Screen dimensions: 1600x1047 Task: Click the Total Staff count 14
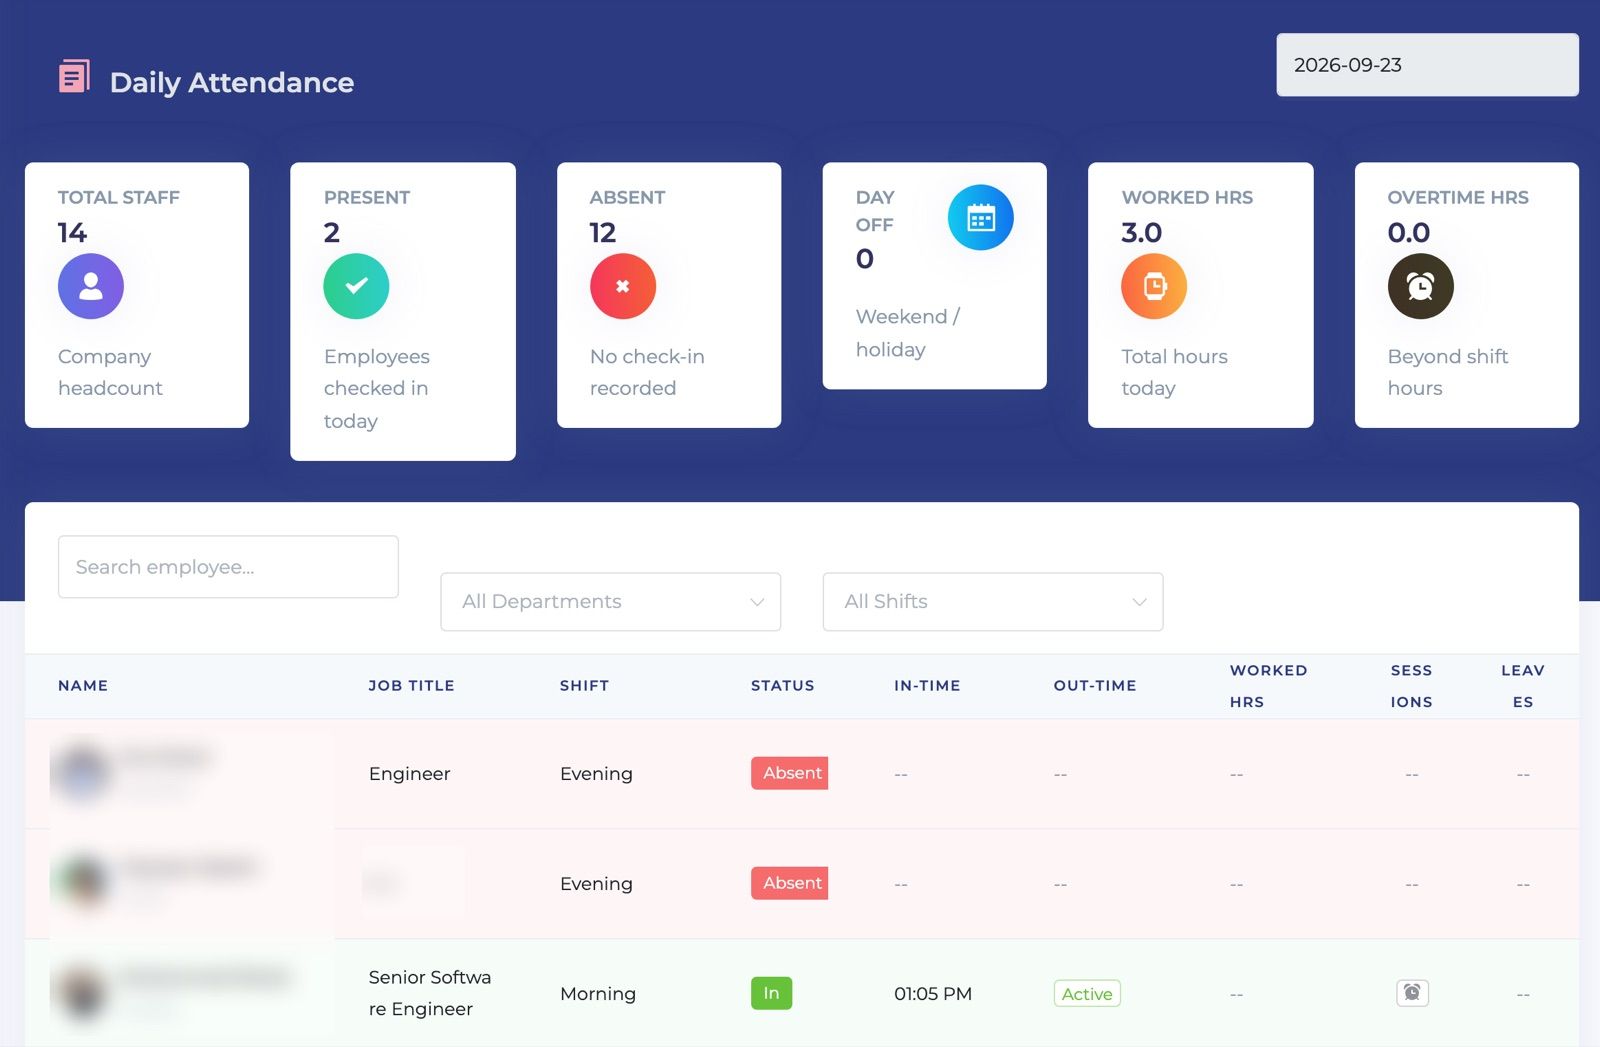72,232
